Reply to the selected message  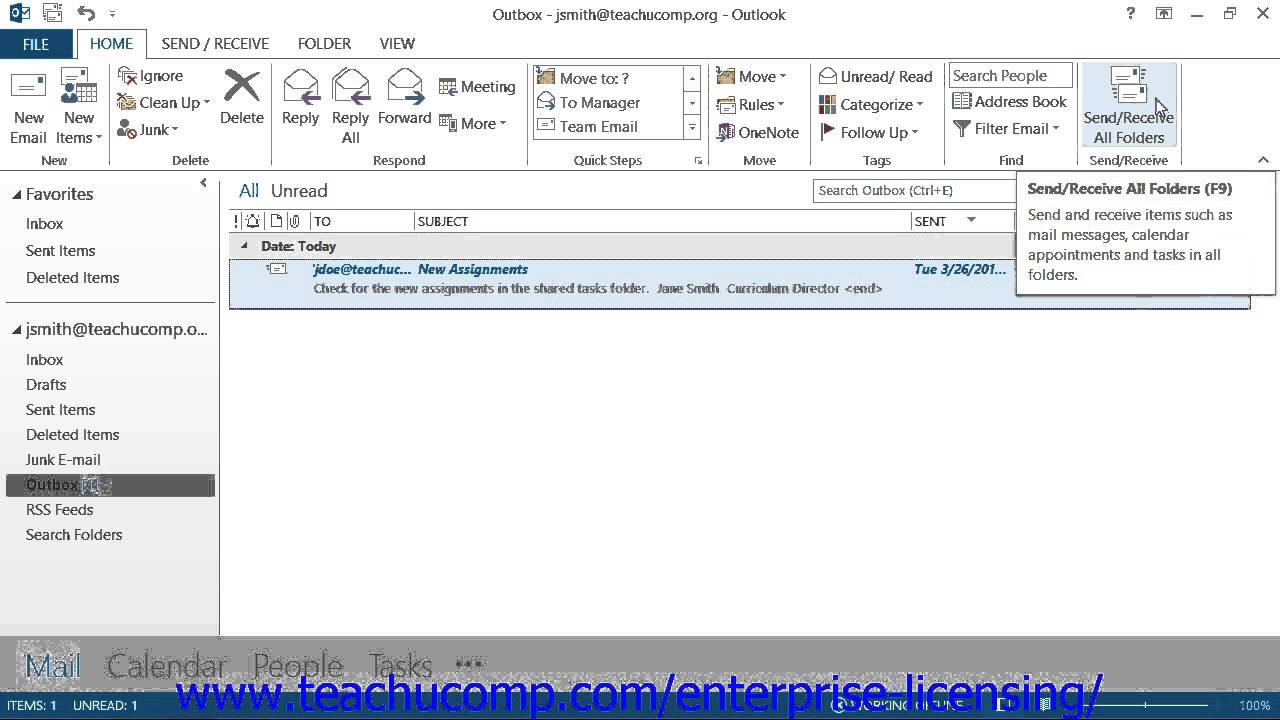click(x=300, y=97)
